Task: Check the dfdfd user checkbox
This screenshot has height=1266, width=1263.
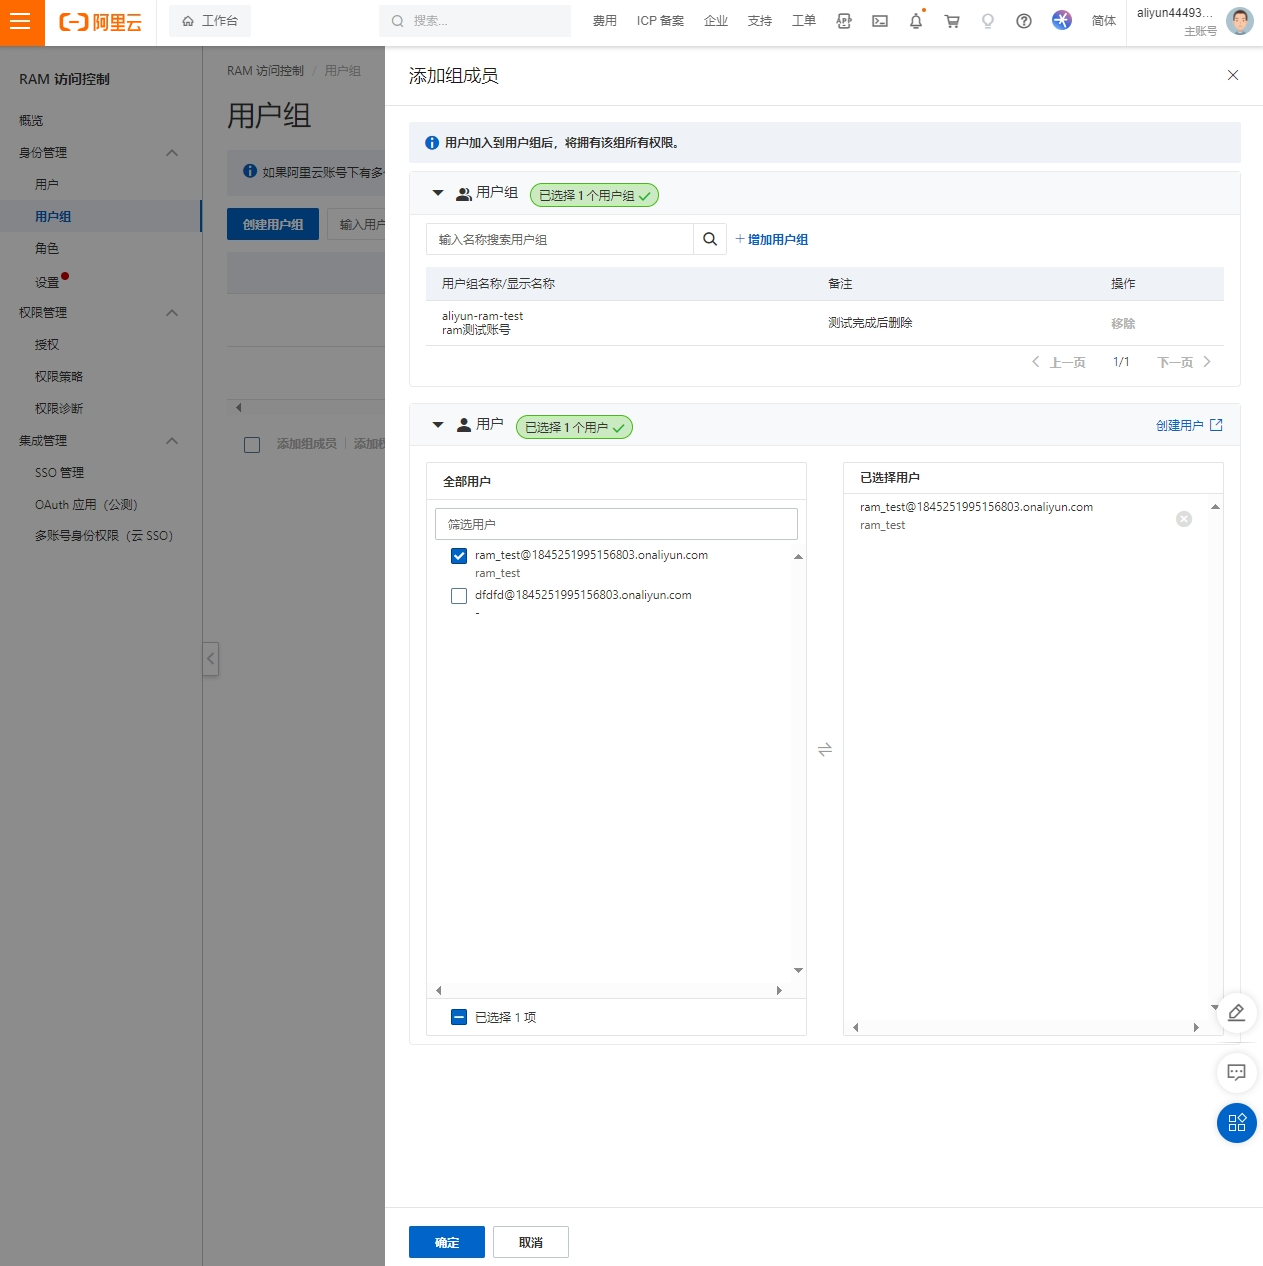Action: pos(459,596)
